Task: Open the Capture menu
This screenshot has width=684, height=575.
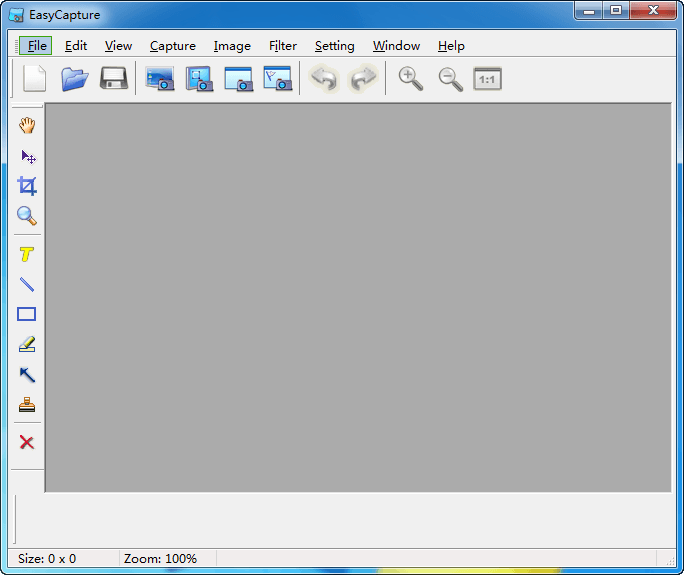Action: coord(173,46)
